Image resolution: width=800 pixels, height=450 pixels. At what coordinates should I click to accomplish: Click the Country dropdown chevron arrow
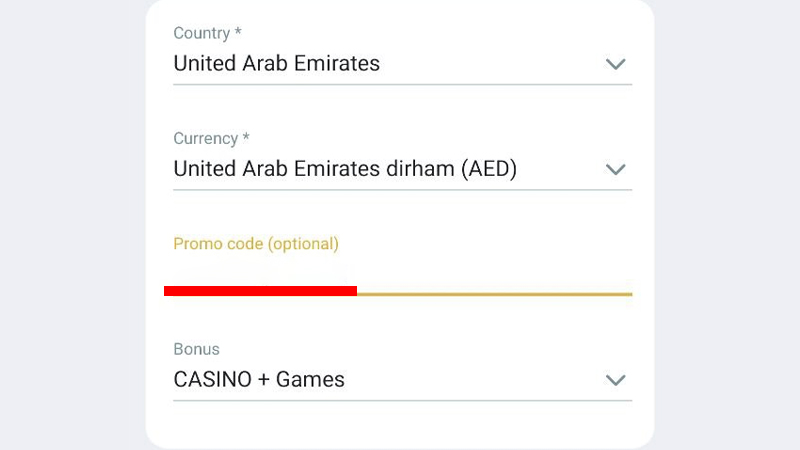pyautogui.click(x=616, y=64)
